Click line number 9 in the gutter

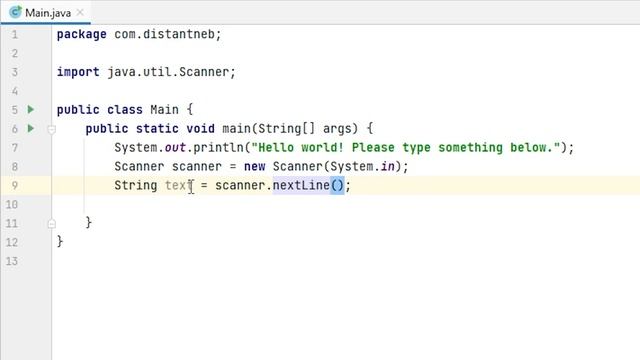(x=15, y=186)
